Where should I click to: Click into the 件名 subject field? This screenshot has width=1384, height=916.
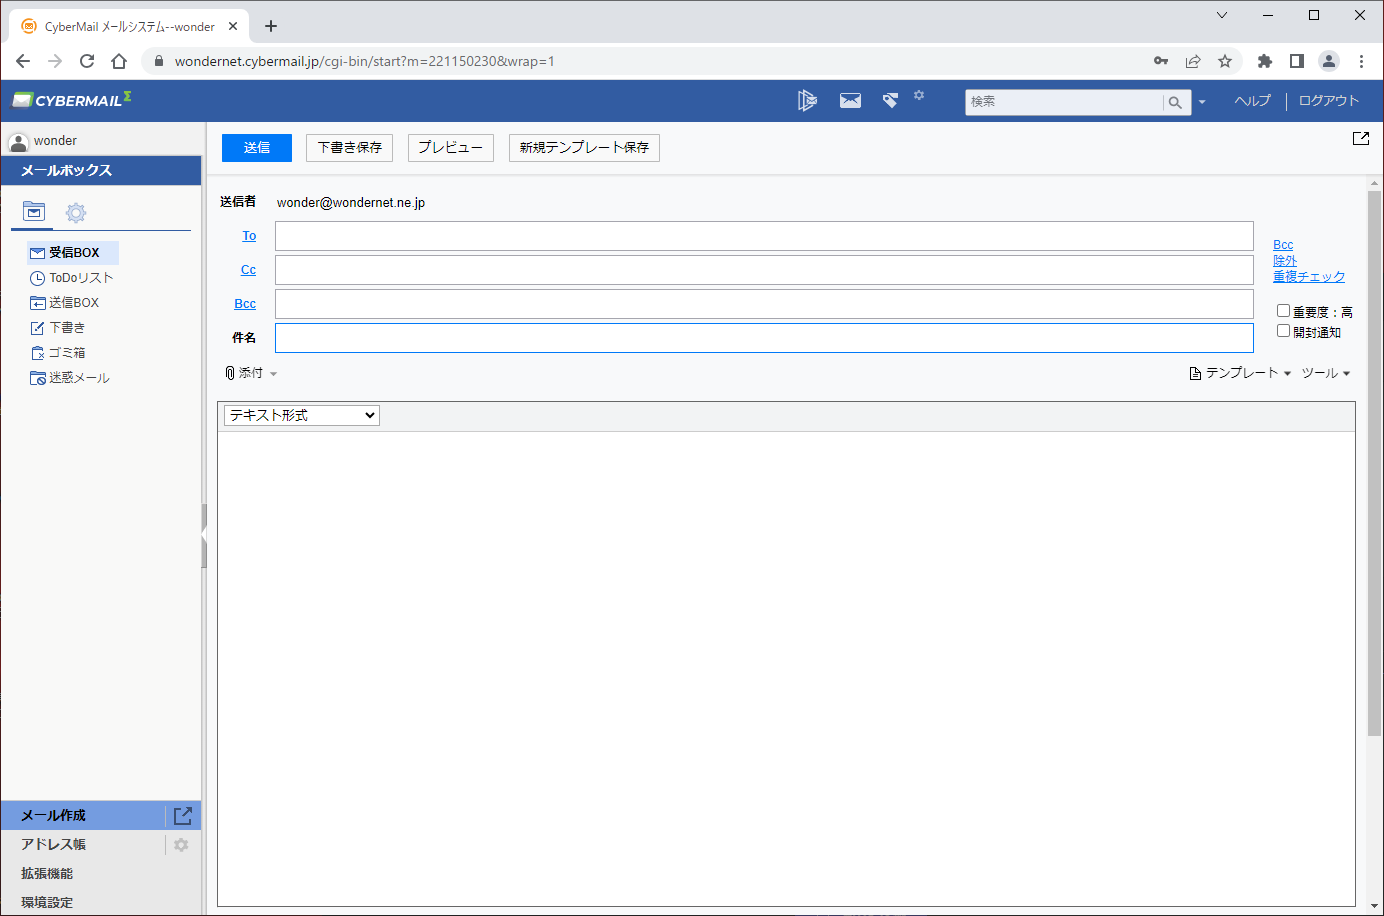764,338
